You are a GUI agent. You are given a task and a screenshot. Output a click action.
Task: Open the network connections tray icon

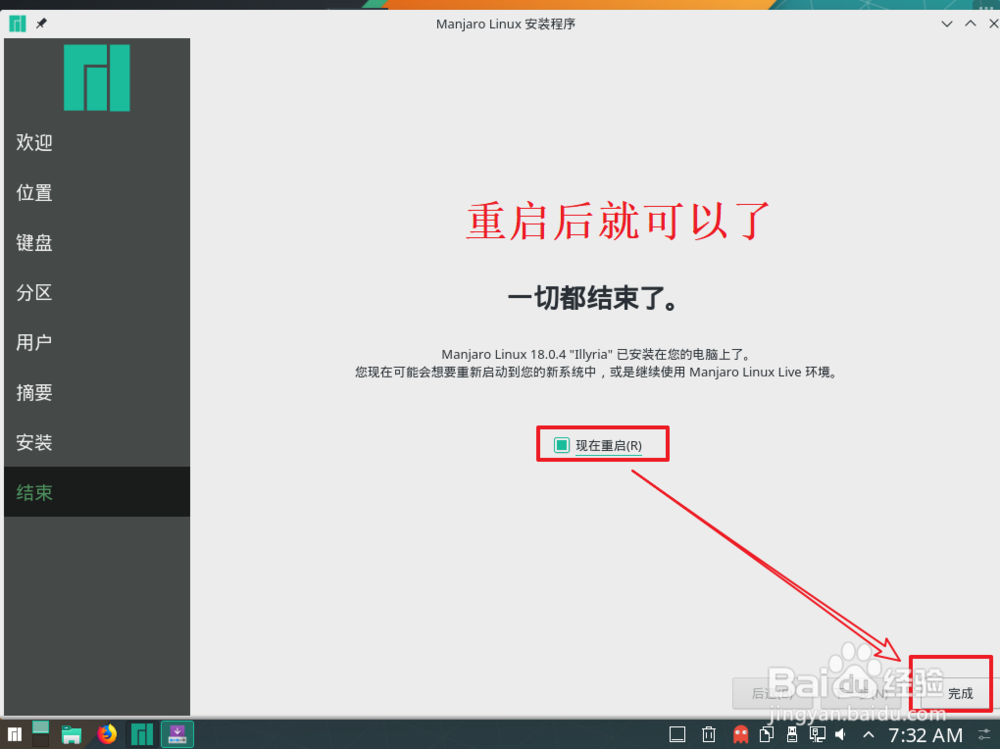[818, 735]
